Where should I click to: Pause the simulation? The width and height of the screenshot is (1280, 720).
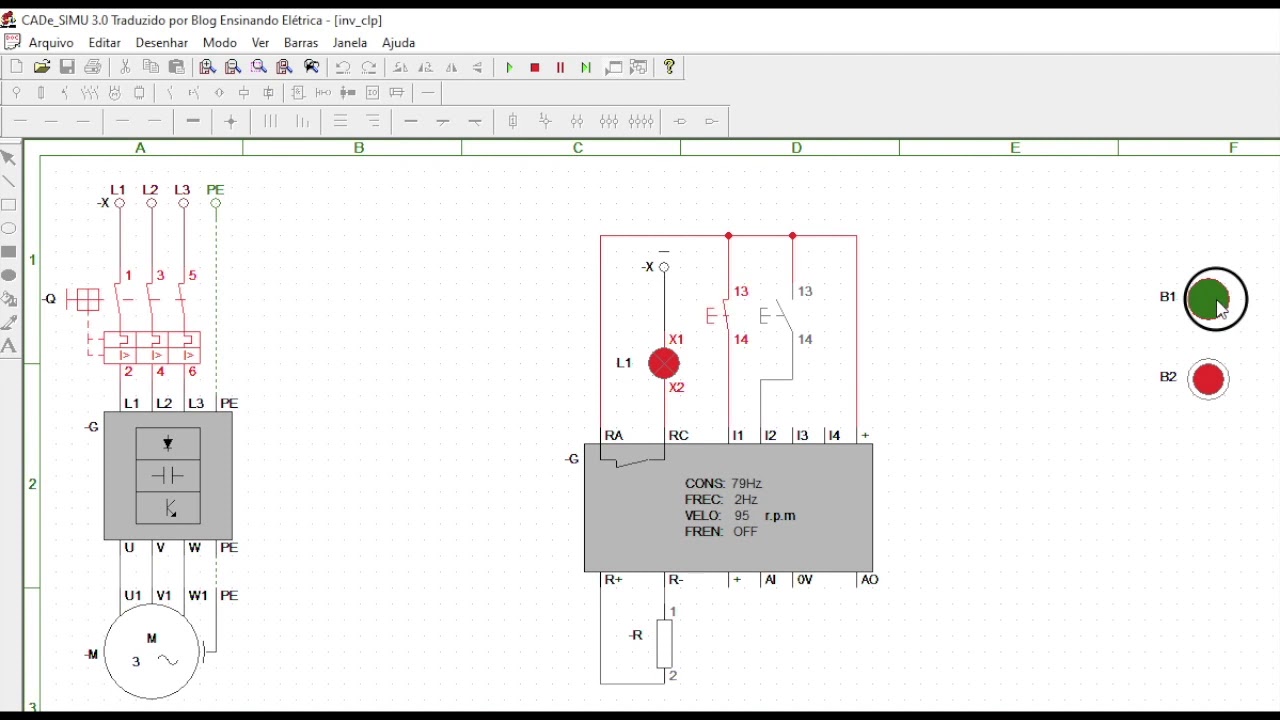click(x=561, y=68)
